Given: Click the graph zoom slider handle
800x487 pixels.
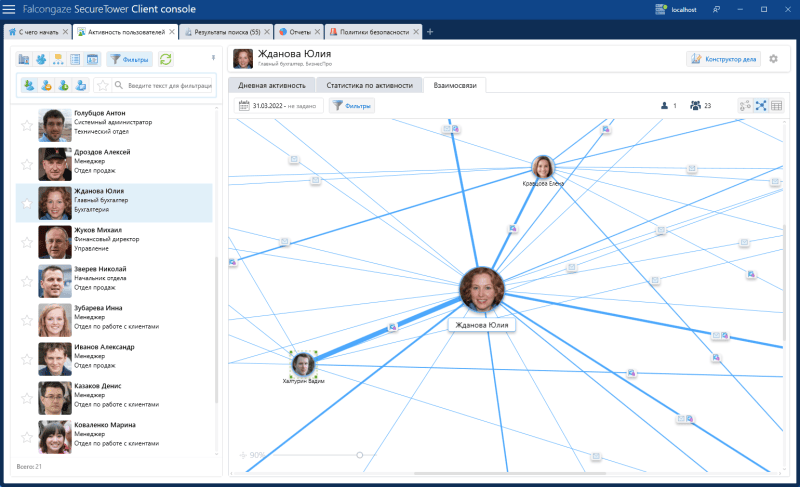Looking at the screenshot, I should 359,455.
